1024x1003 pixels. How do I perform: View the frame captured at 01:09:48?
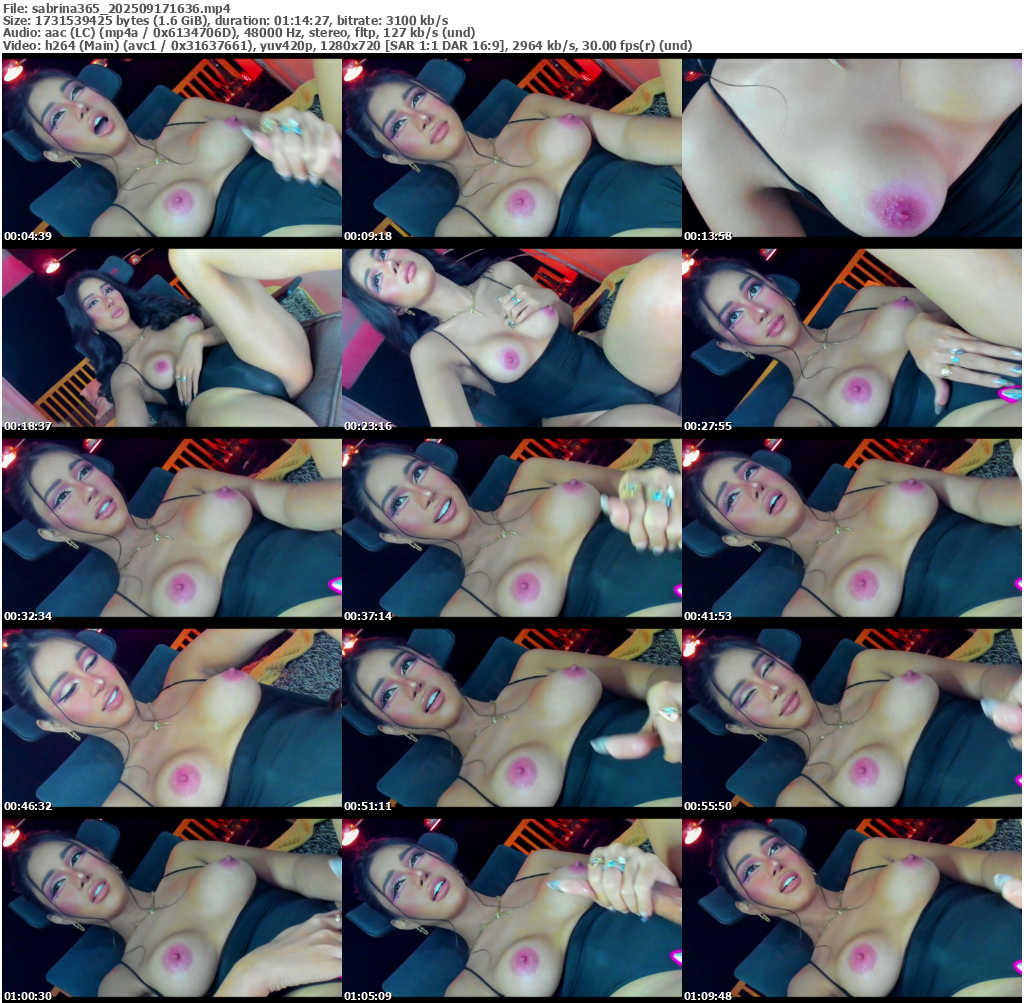852,908
